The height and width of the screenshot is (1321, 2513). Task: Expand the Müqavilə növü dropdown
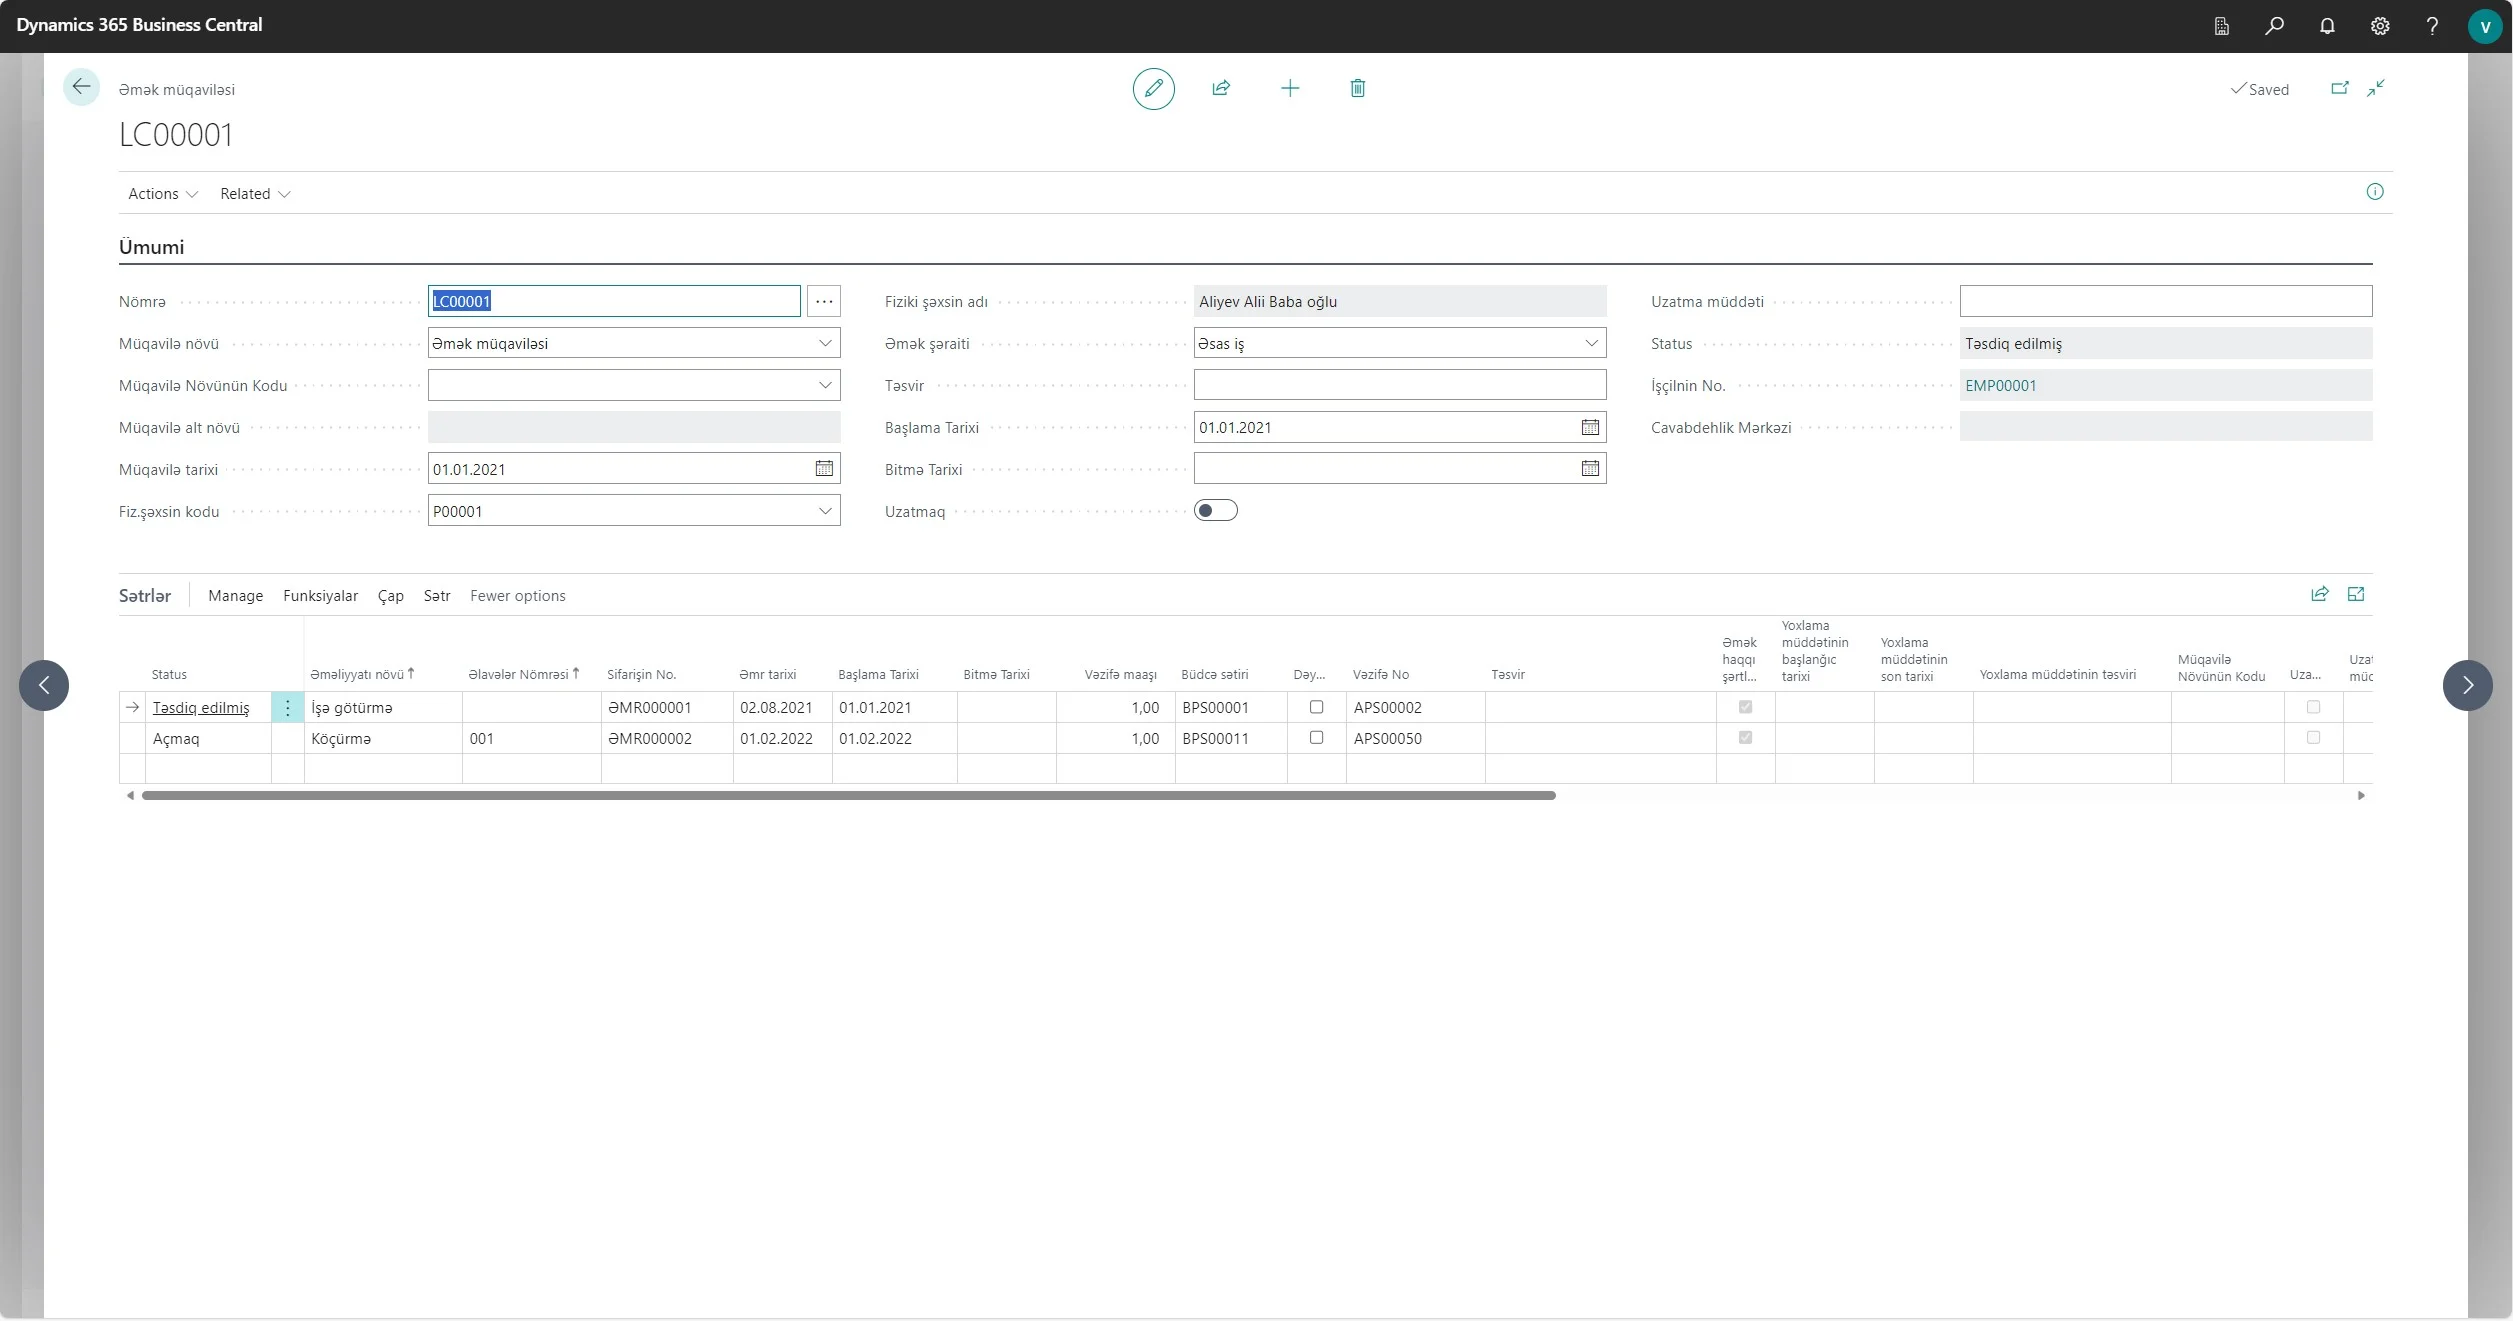click(825, 343)
